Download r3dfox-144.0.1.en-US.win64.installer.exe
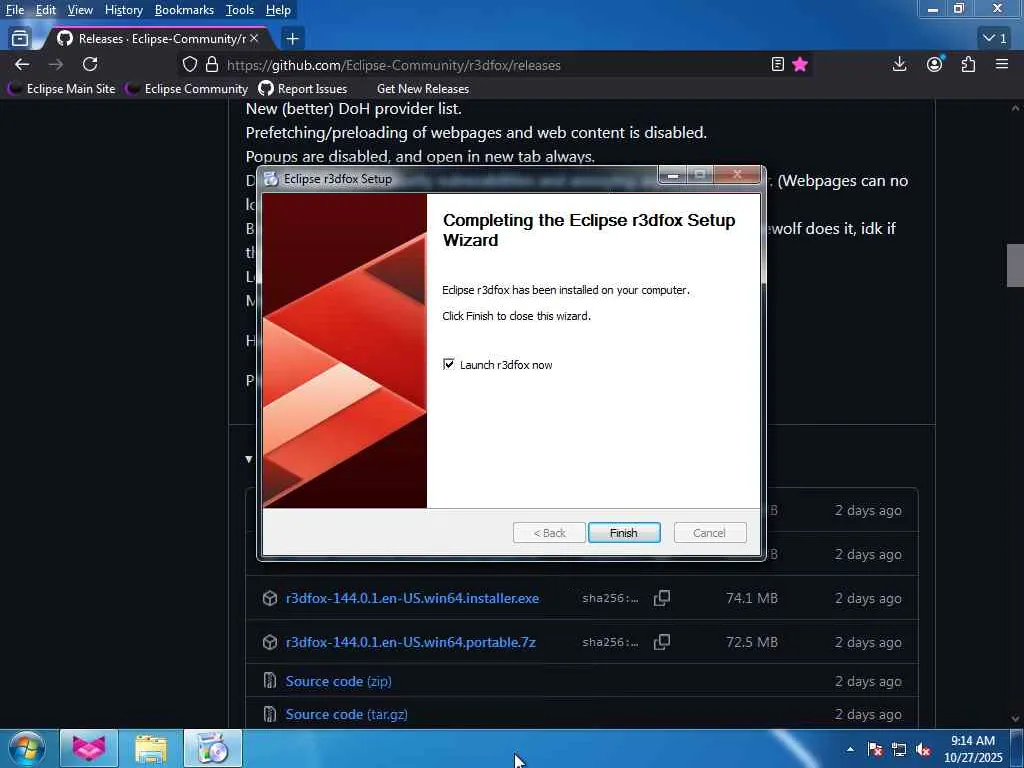Screen dimensions: 1024x768 pos(412,598)
